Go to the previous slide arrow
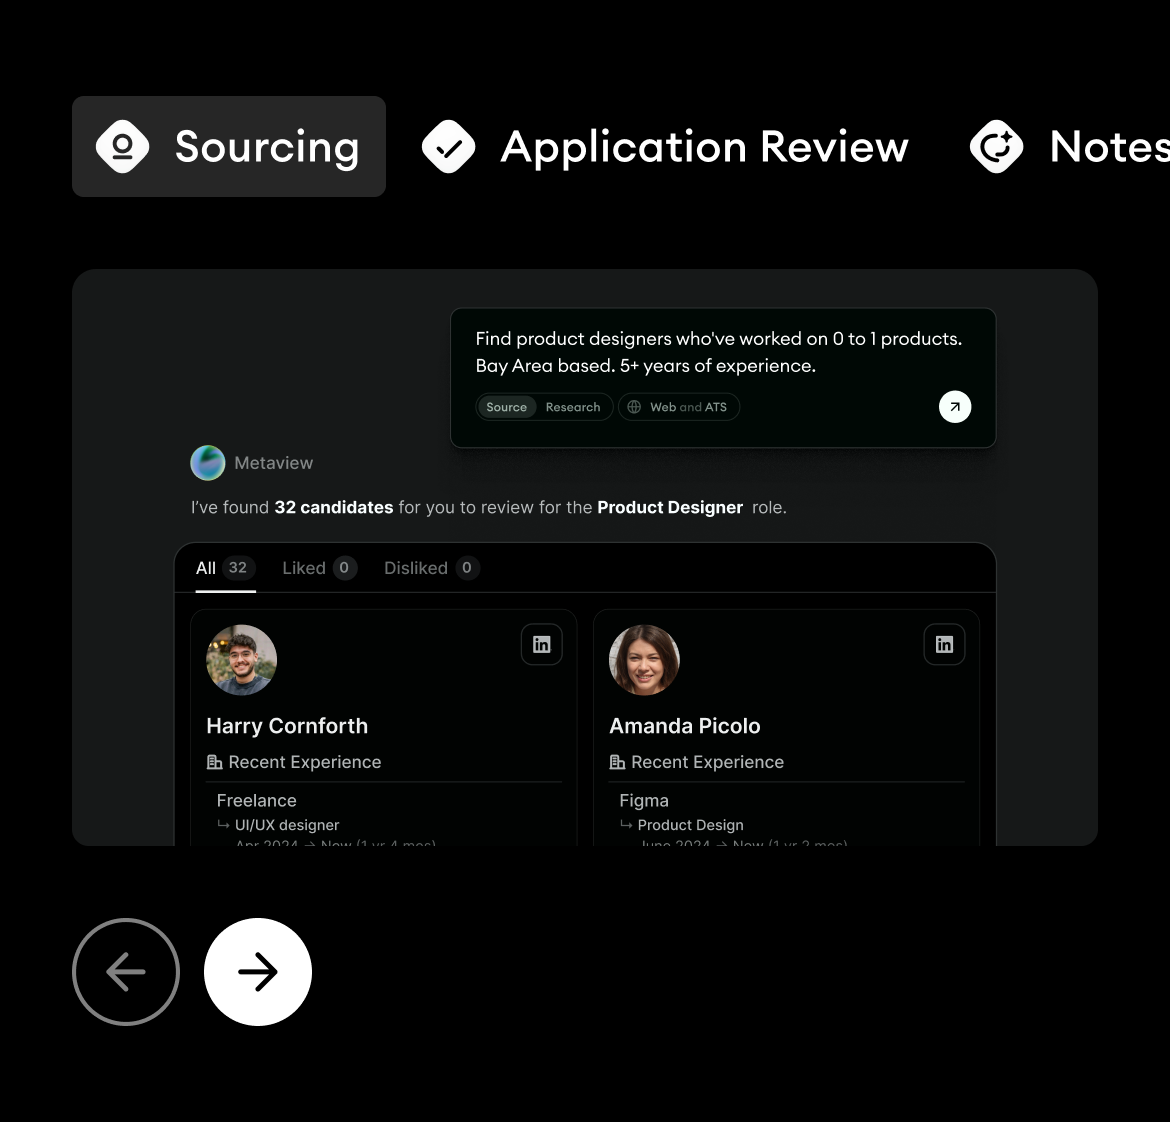Screen dimensions: 1170x1122 click(x=126, y=971)
